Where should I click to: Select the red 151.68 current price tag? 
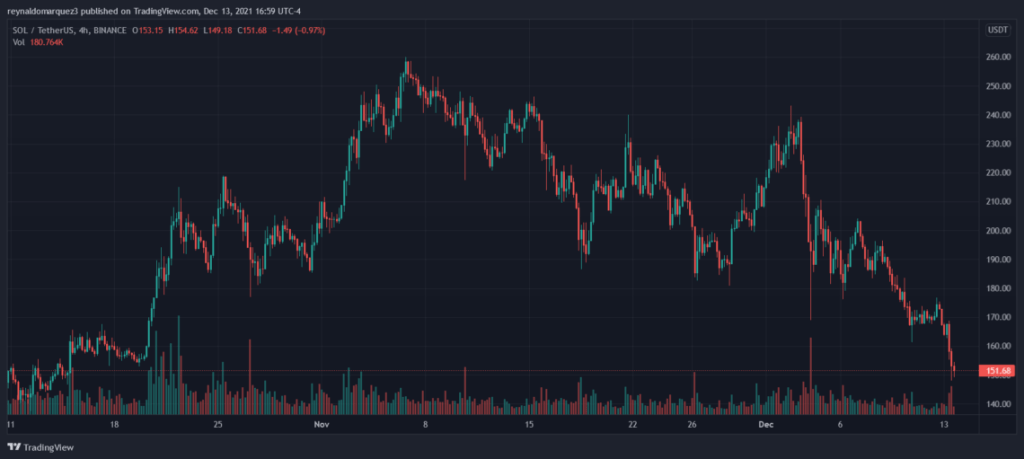pos(998,372)
